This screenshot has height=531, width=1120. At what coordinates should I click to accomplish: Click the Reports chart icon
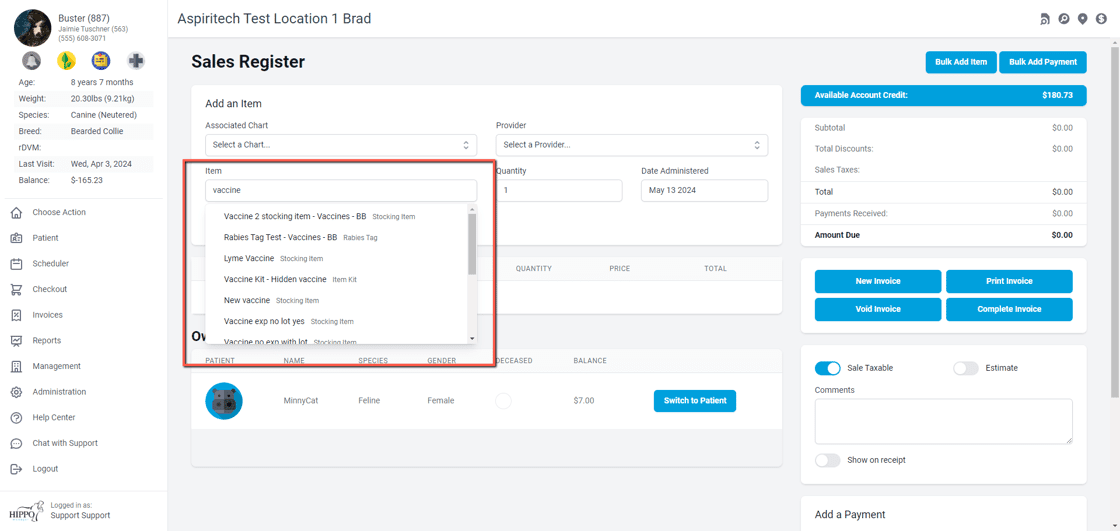pyautogui.click(x=16, y=341)
